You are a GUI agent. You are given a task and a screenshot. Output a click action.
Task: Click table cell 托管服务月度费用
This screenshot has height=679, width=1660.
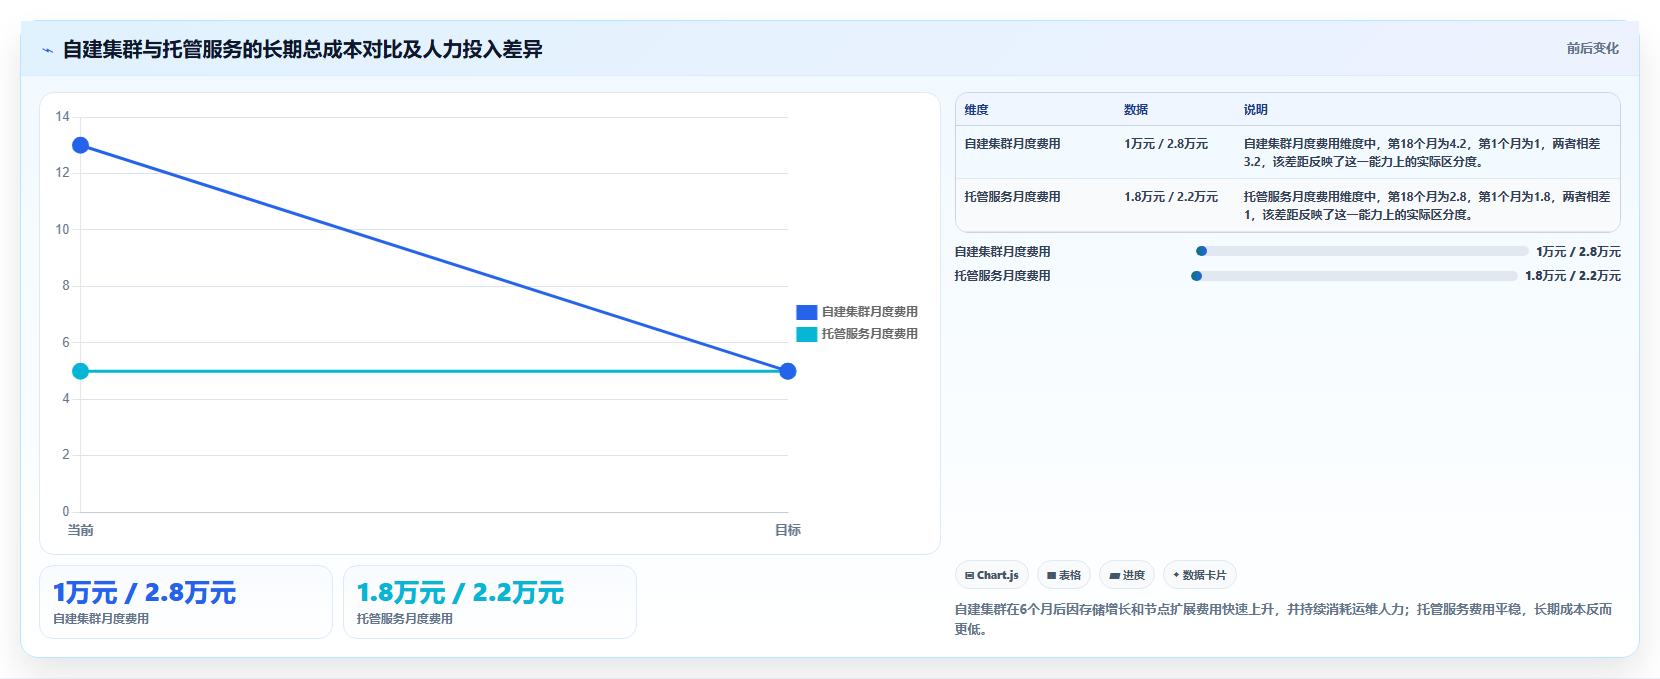pos(1012,197)
